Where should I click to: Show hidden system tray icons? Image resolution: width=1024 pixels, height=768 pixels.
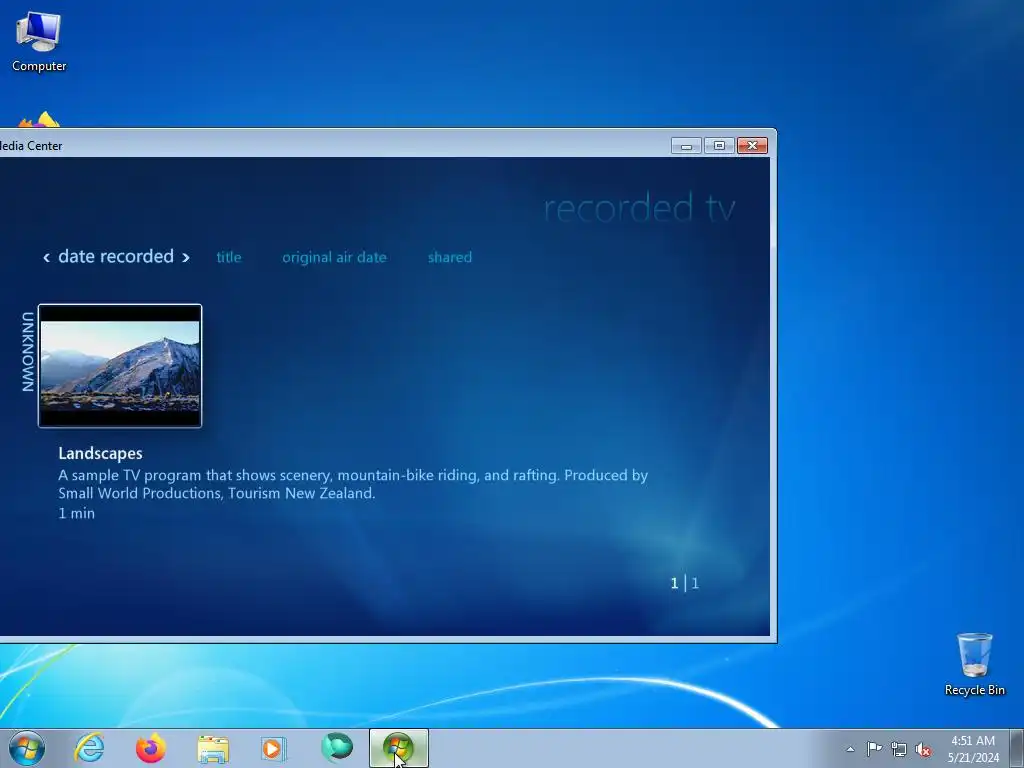coord(850,749)
